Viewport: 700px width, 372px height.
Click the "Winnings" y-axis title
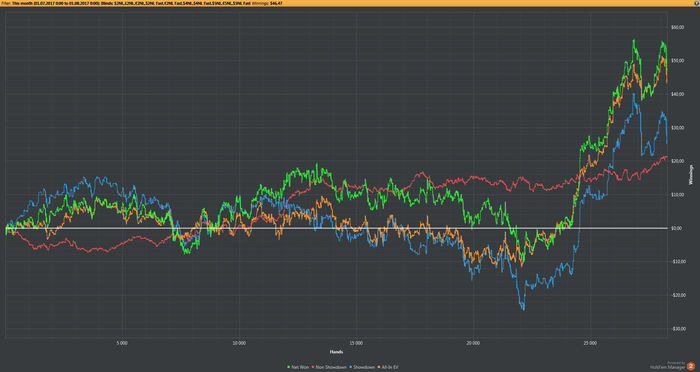(692, 175)
